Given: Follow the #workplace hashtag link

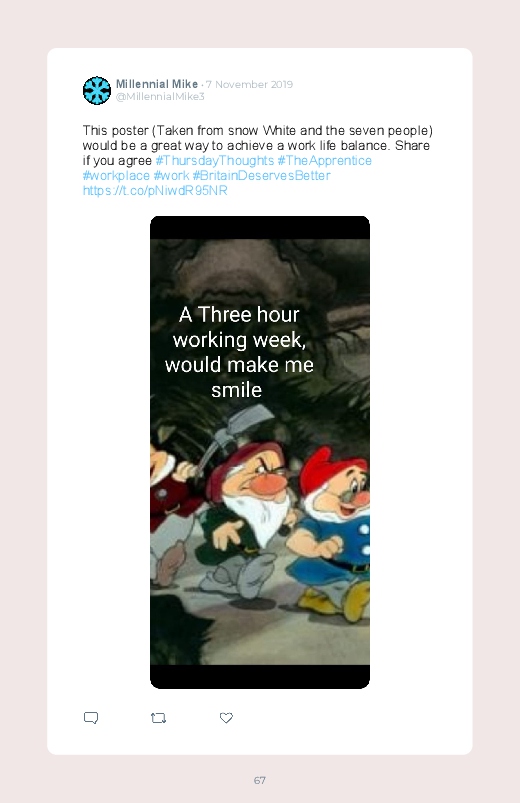Looking at the screenshot, I should (x=116, y=176).
